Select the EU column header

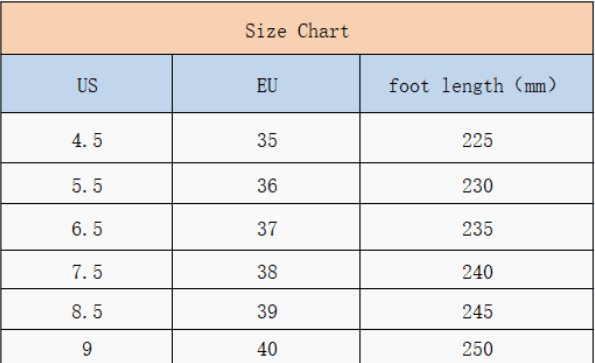266,83
